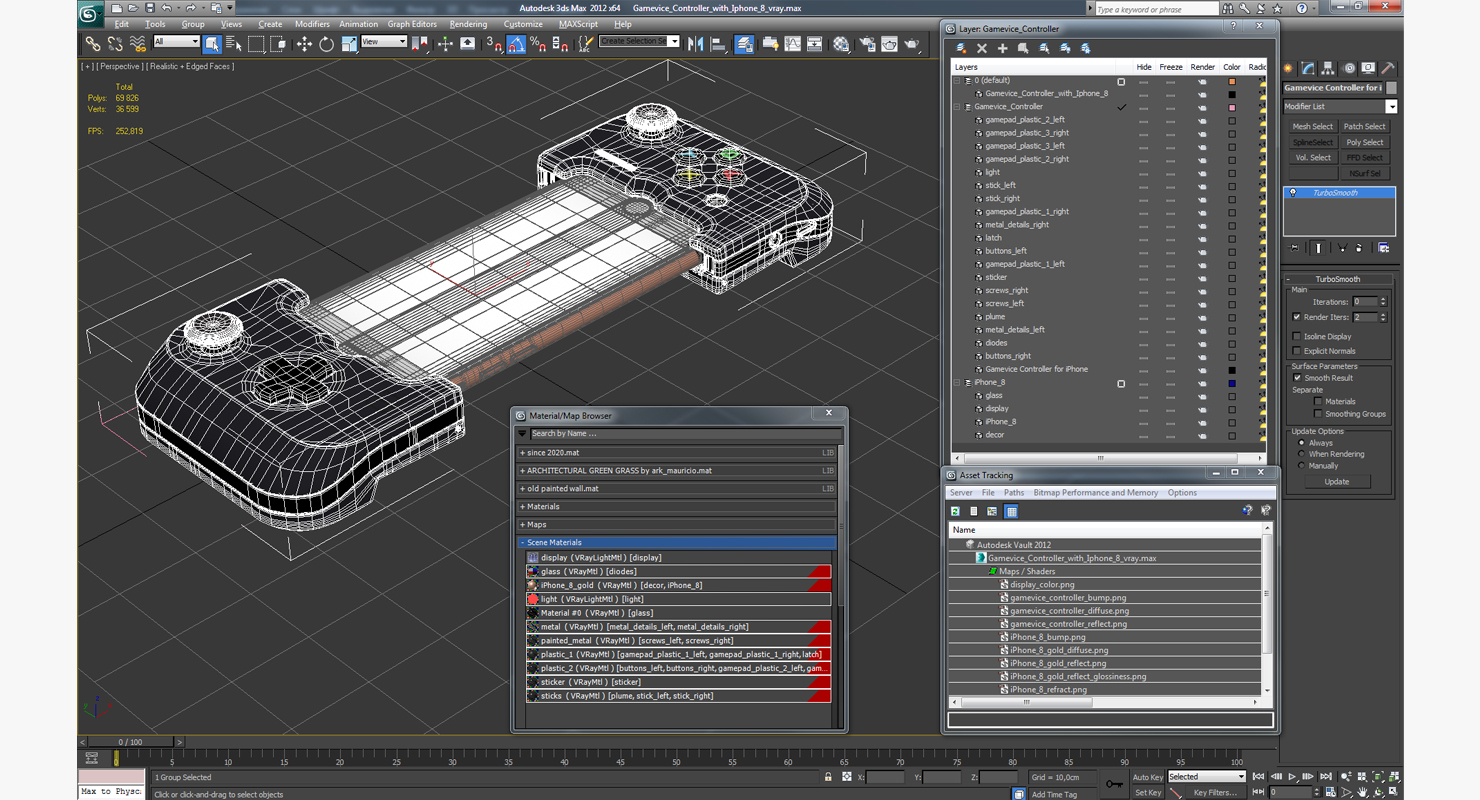
Task: Open Bitmap Performance and Memory menu
Action: coord(1096,493)
